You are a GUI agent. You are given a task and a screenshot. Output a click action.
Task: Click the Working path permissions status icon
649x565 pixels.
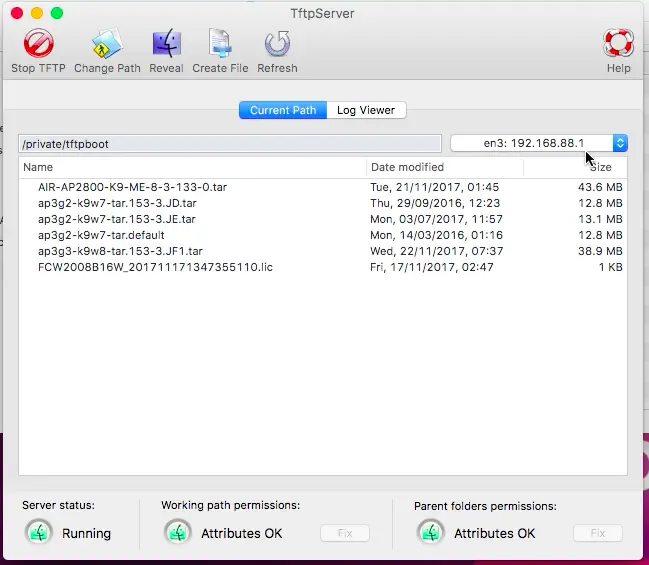178,533
